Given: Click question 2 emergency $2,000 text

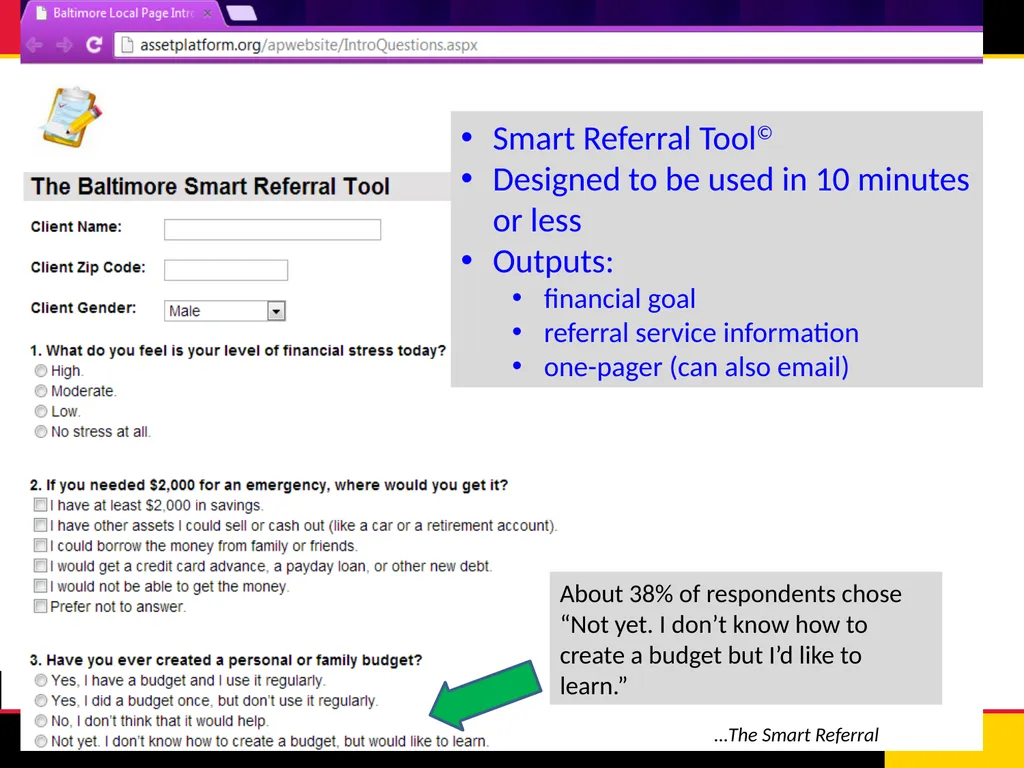Looking at the screenshot, I should 268,485.
